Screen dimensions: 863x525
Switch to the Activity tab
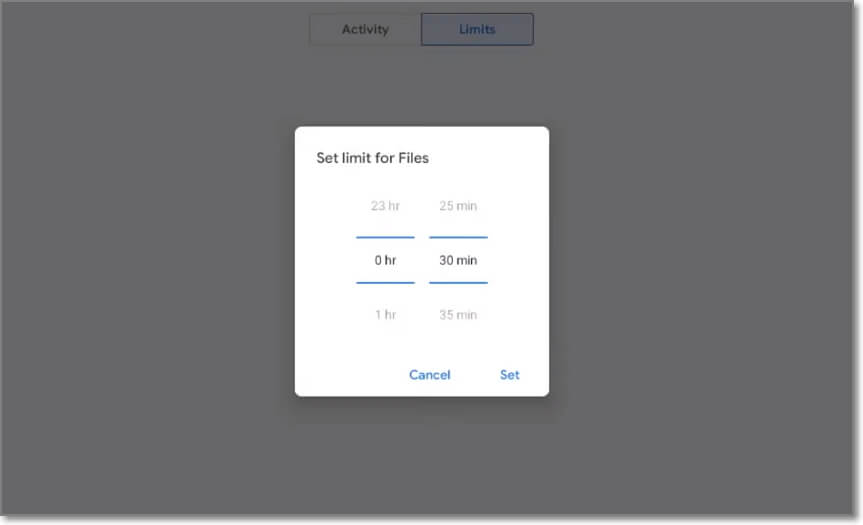pos(365,29)
